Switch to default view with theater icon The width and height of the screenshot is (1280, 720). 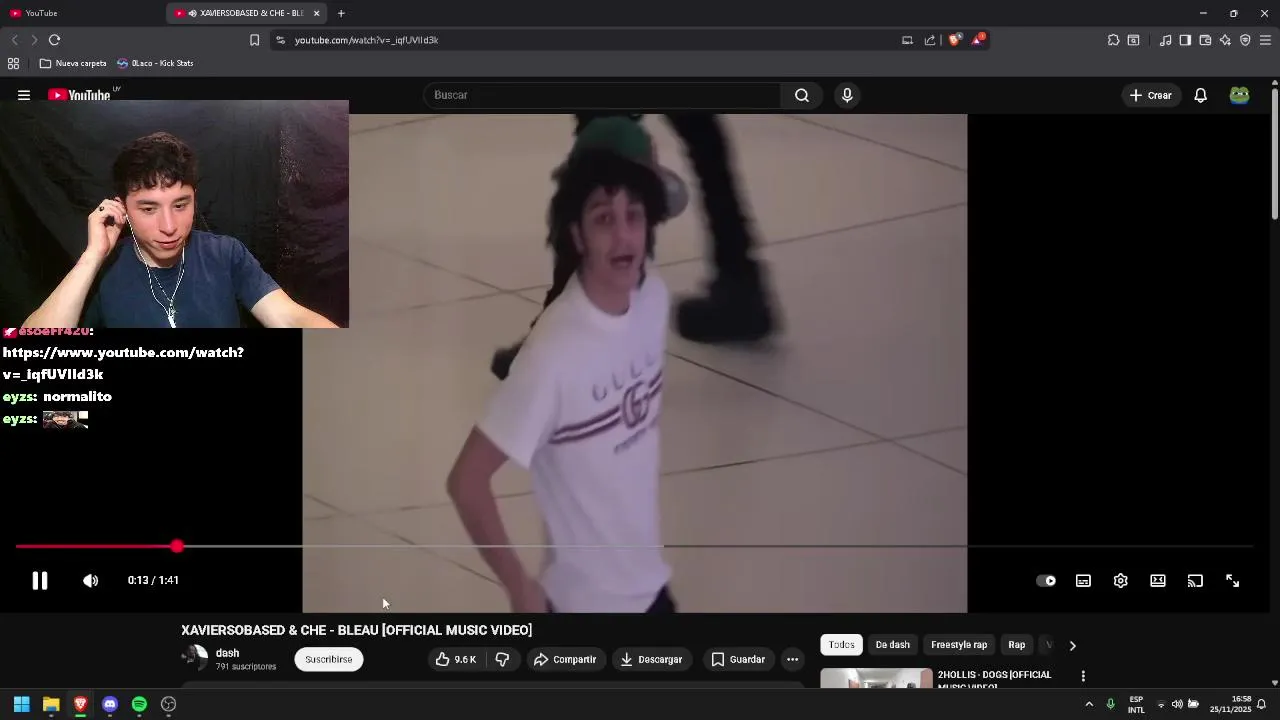[x=1158, y=580]
